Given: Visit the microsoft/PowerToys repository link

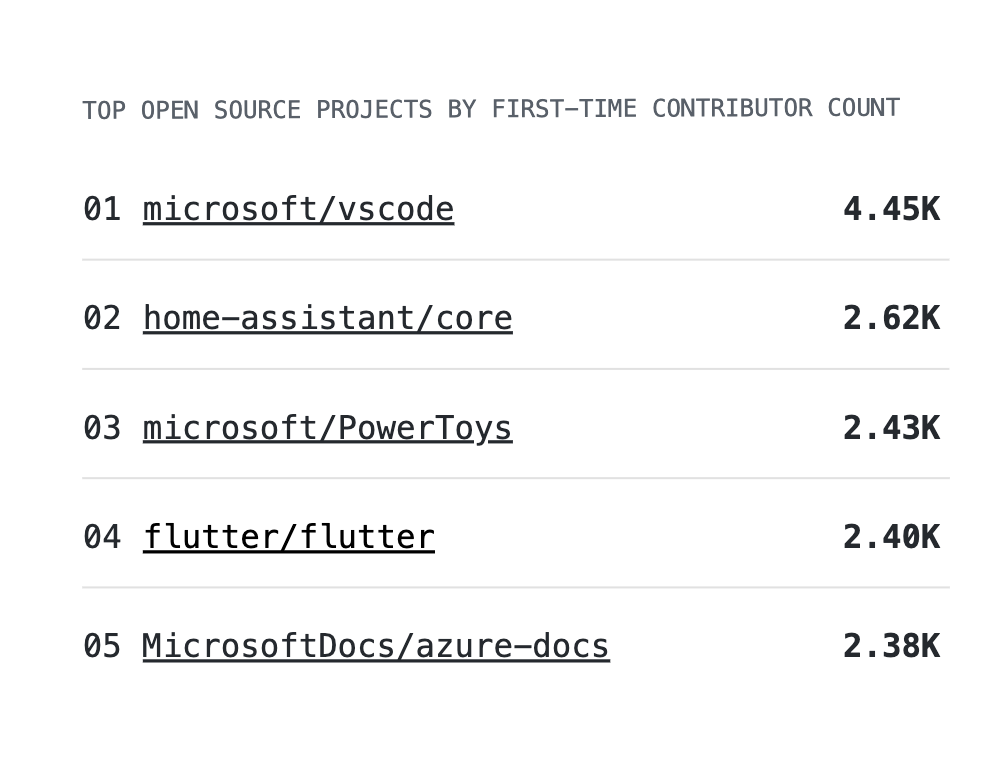Looking at the screenshot, I should tap(328, 428).
